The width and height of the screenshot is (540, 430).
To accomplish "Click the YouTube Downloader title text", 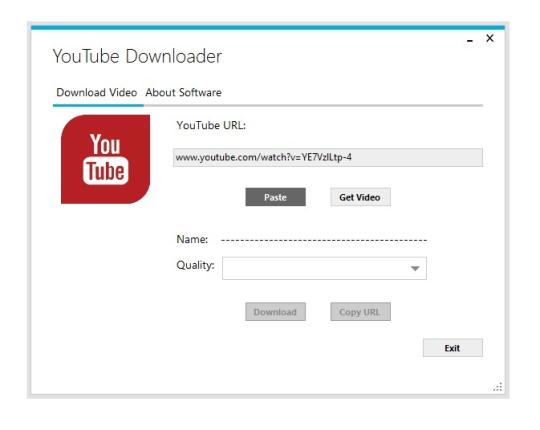I will 137,56.
